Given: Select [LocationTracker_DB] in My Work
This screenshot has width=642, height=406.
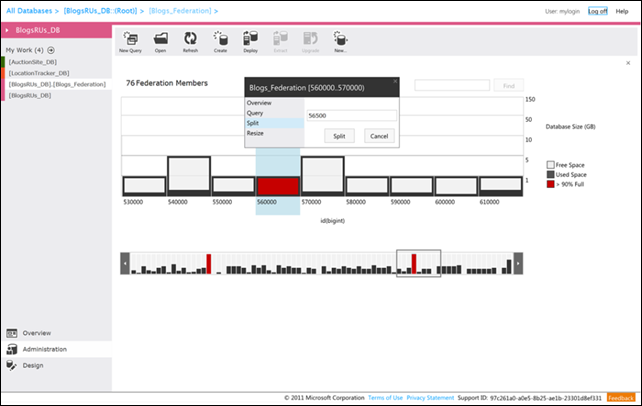Looking at the screenshot, I should [x=39, y=73].
